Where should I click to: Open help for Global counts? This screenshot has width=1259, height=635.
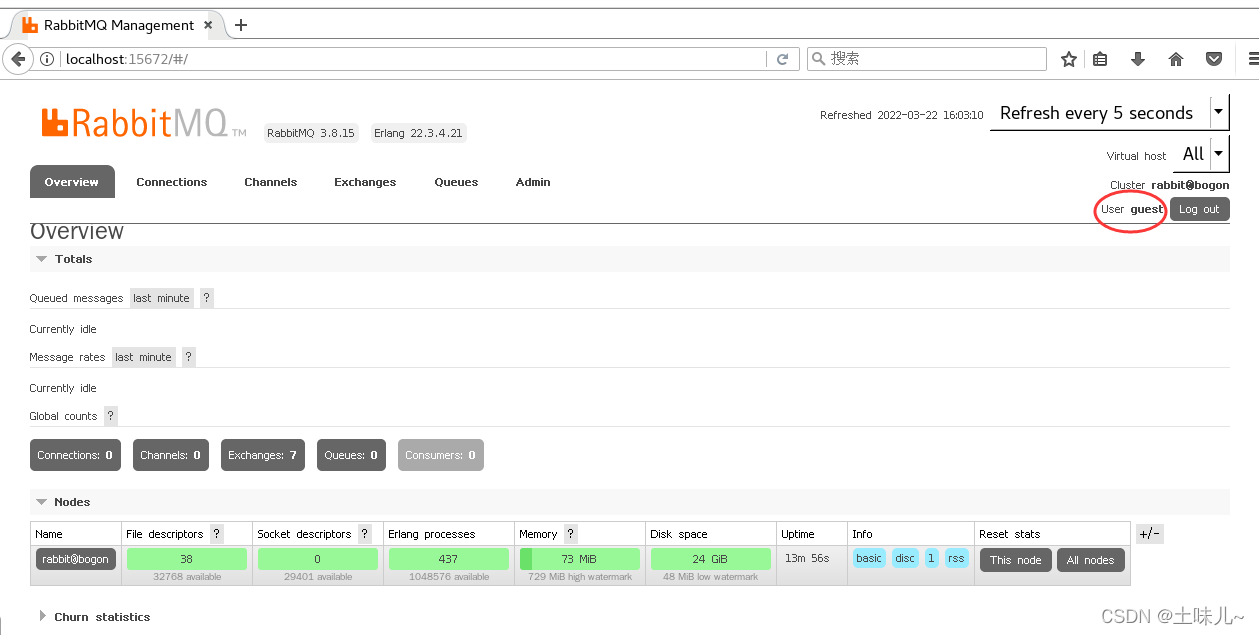(110, 416)
